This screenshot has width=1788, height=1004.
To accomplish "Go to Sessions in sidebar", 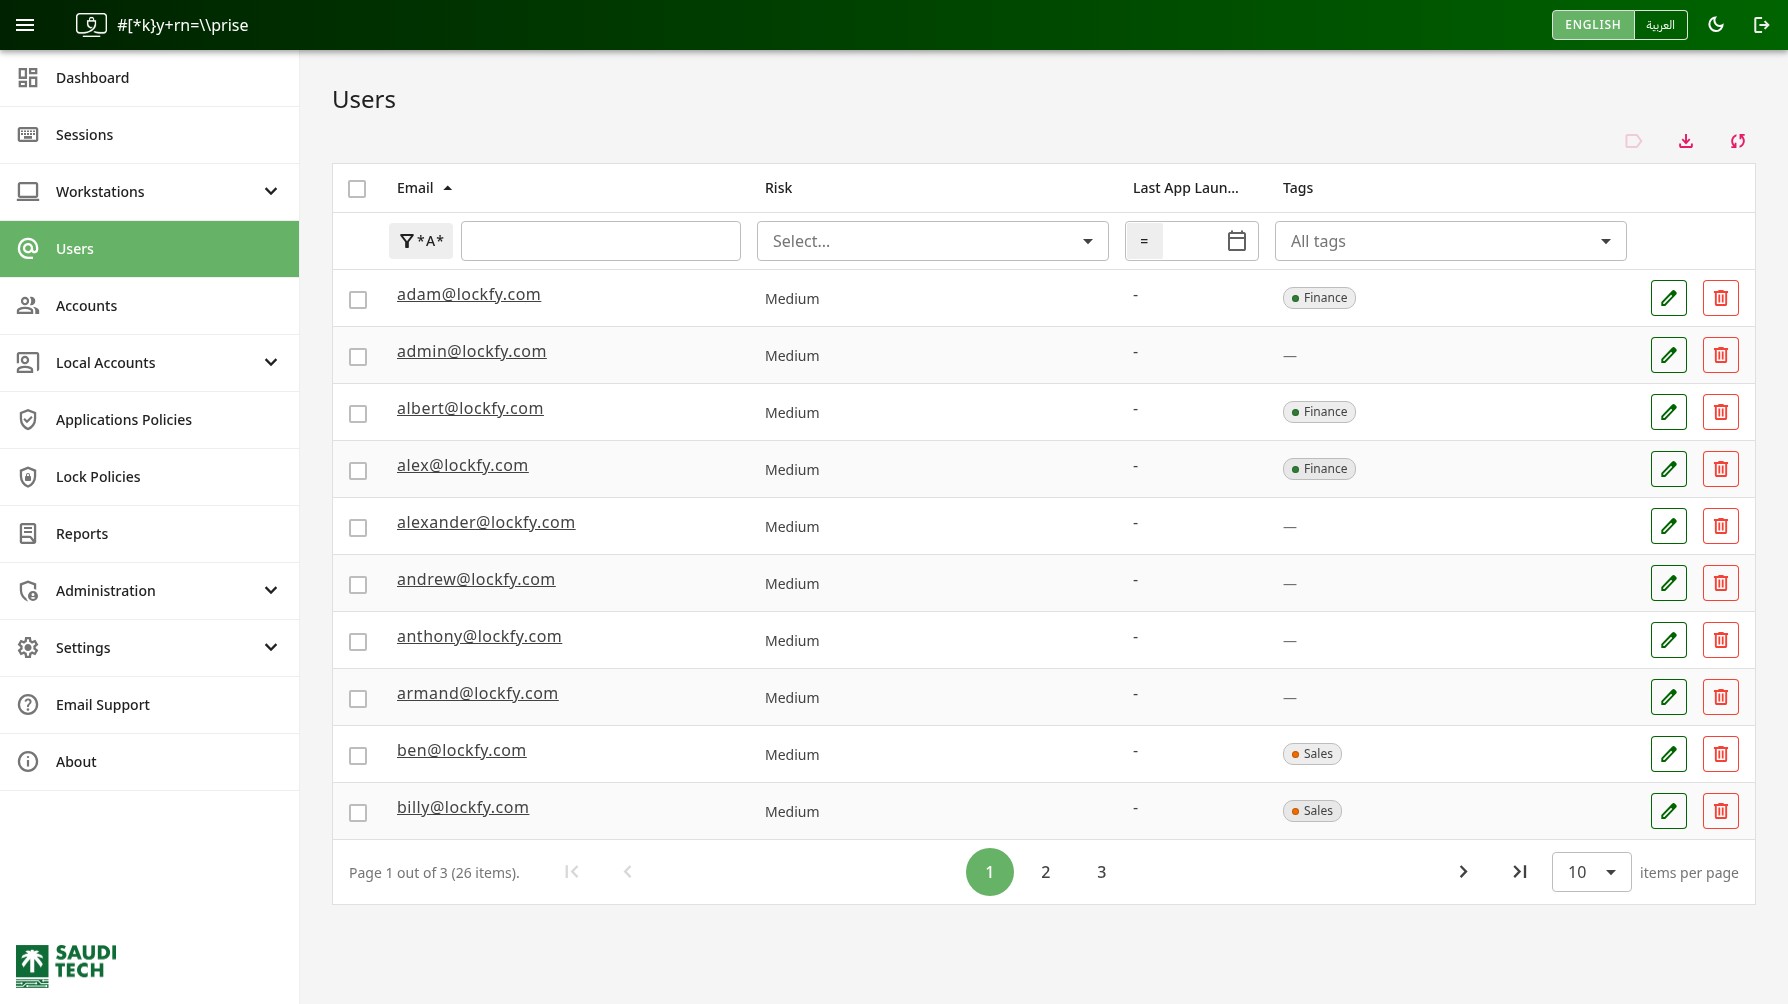I will (x=150, y=135).
